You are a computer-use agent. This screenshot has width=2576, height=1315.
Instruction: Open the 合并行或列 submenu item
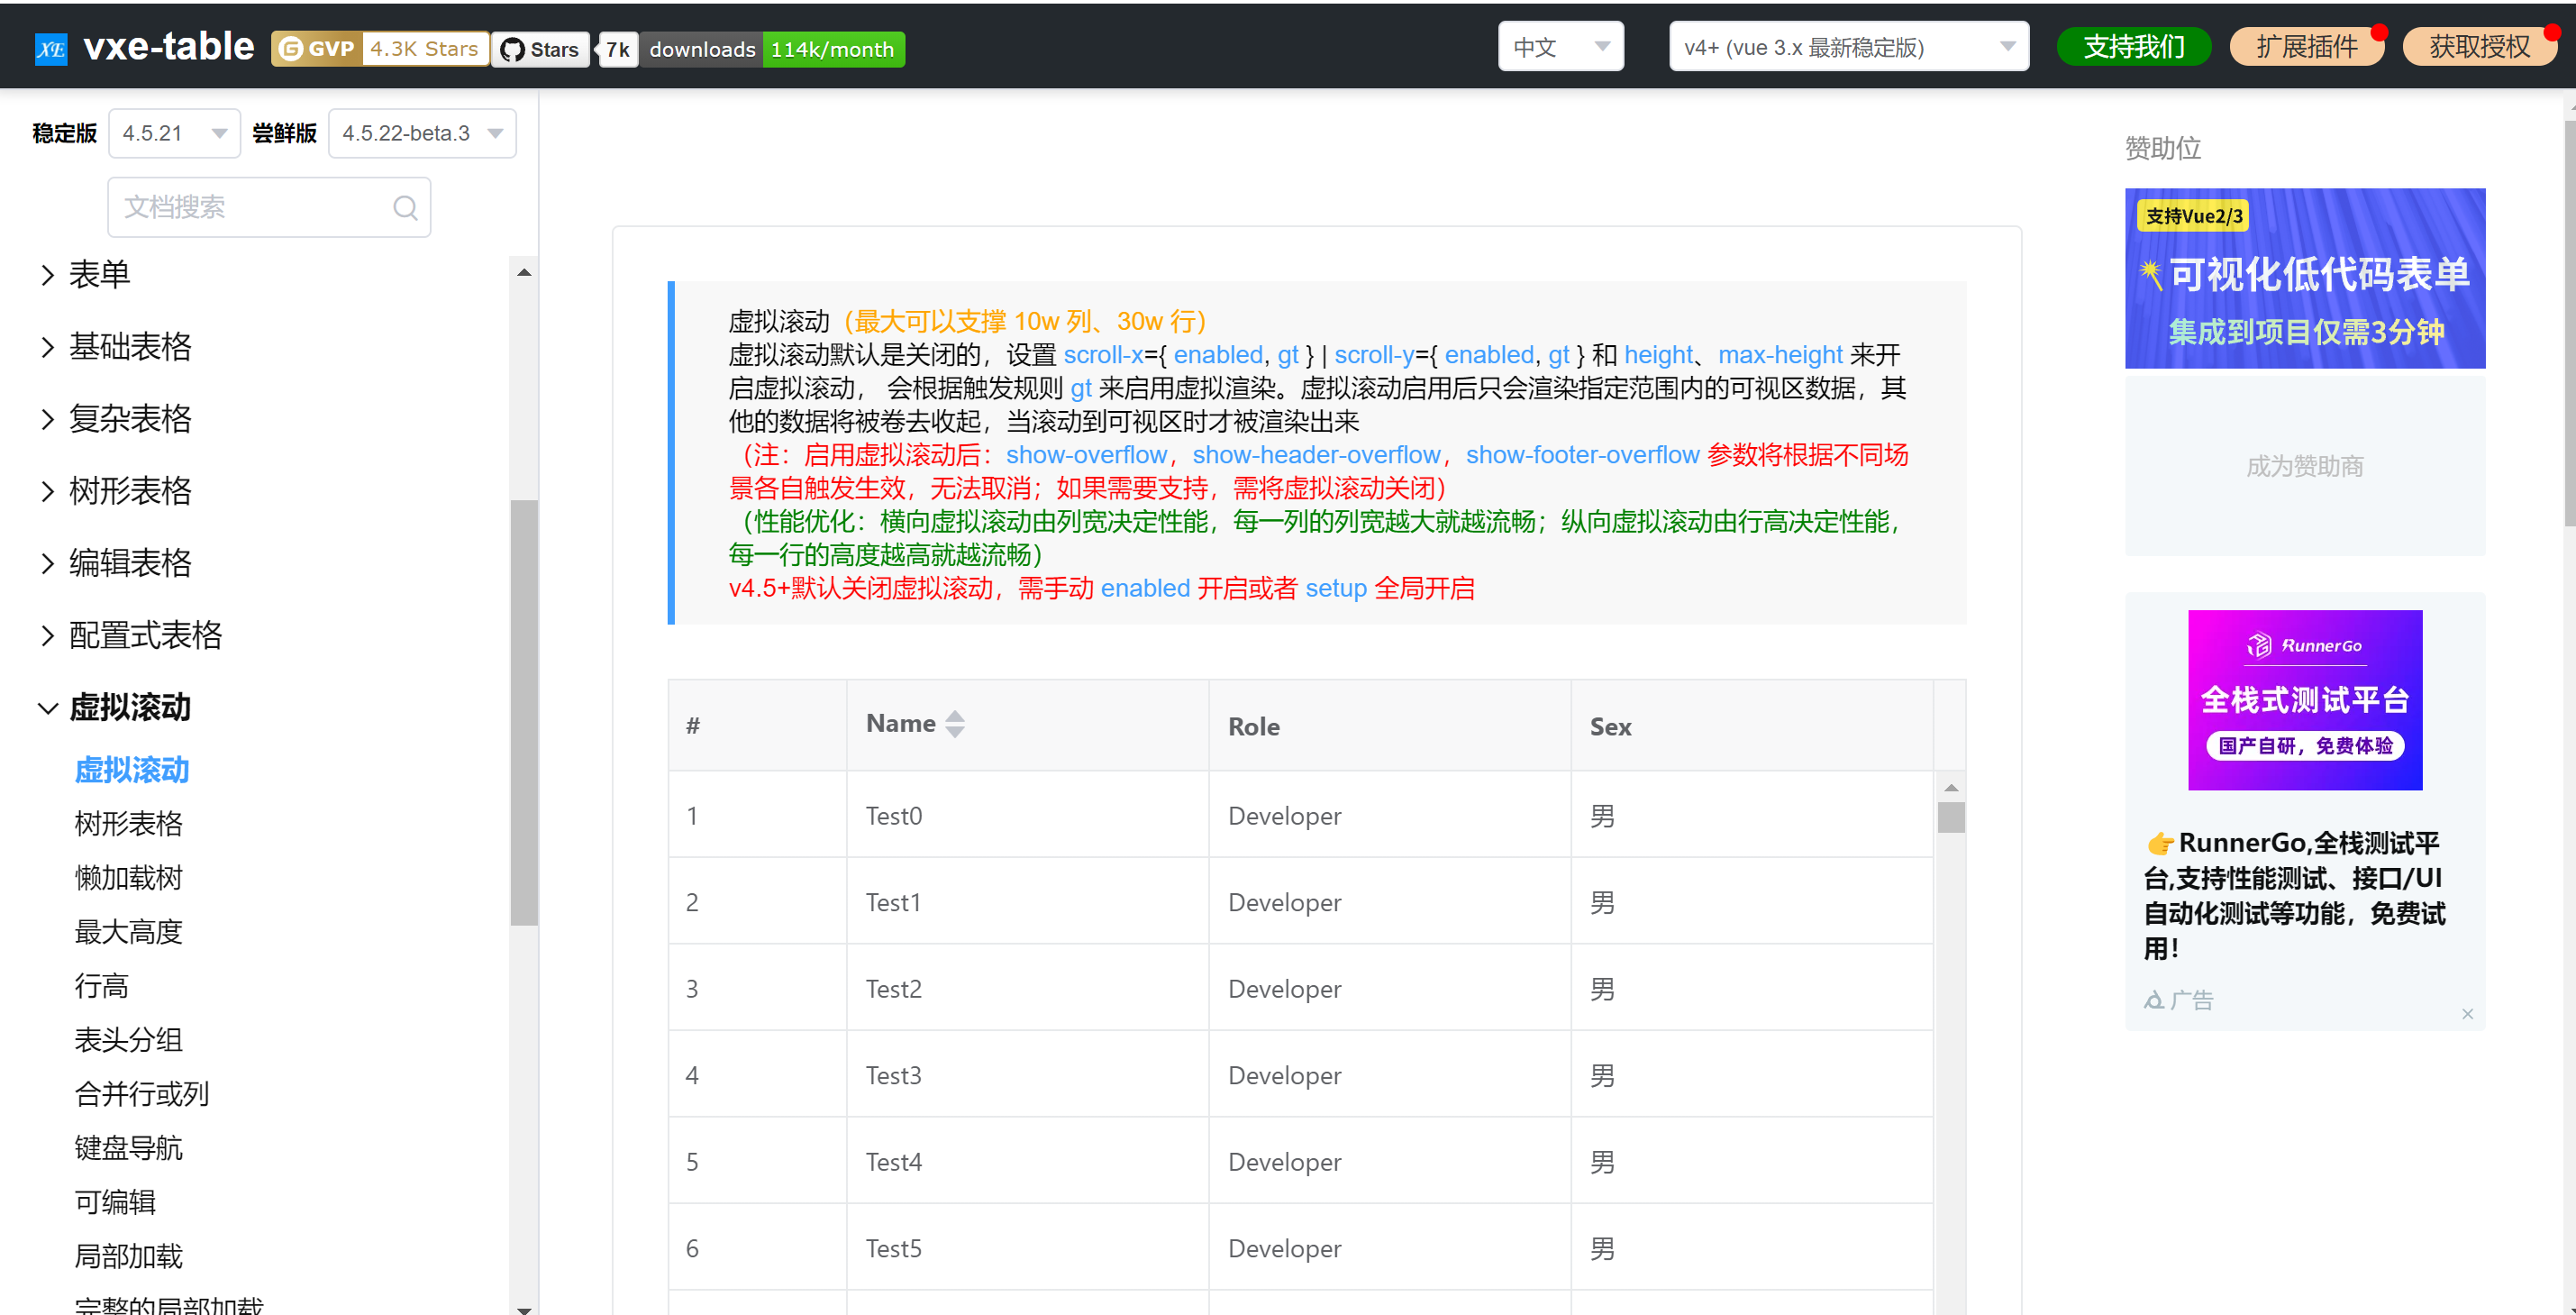[x=142, y=1093]
